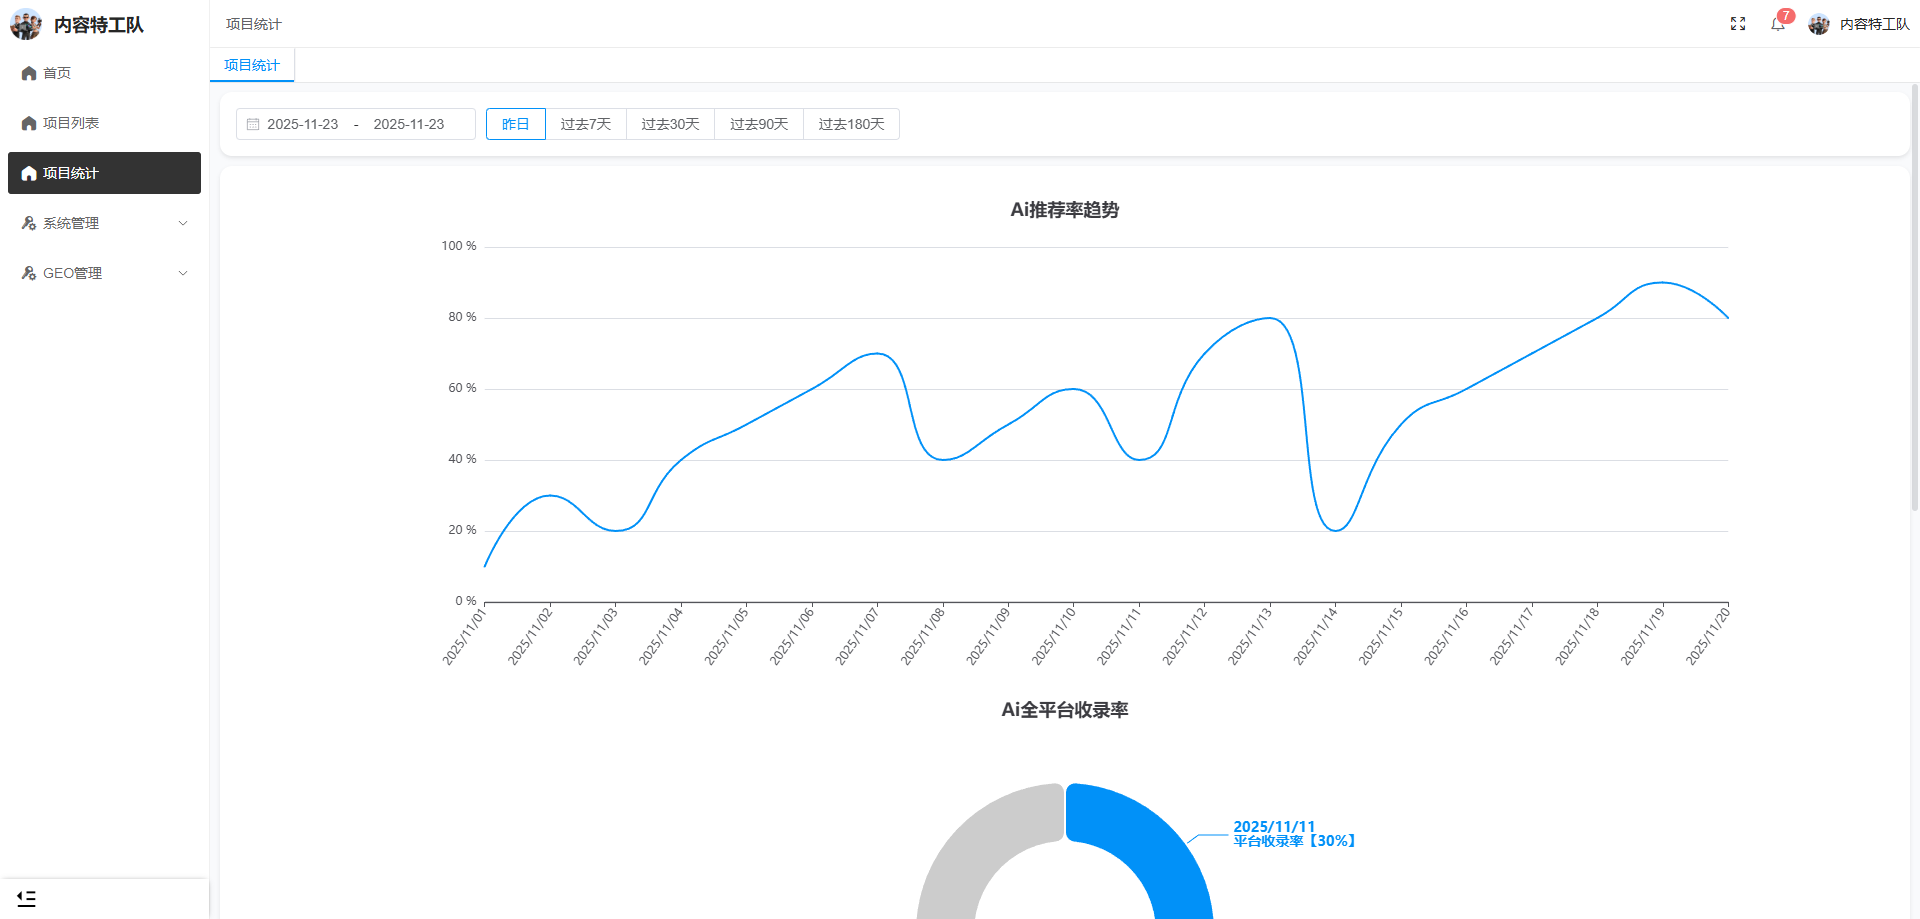Select the 昨日 range option
Screen dimensions: 1920x919
click(515, 124)
